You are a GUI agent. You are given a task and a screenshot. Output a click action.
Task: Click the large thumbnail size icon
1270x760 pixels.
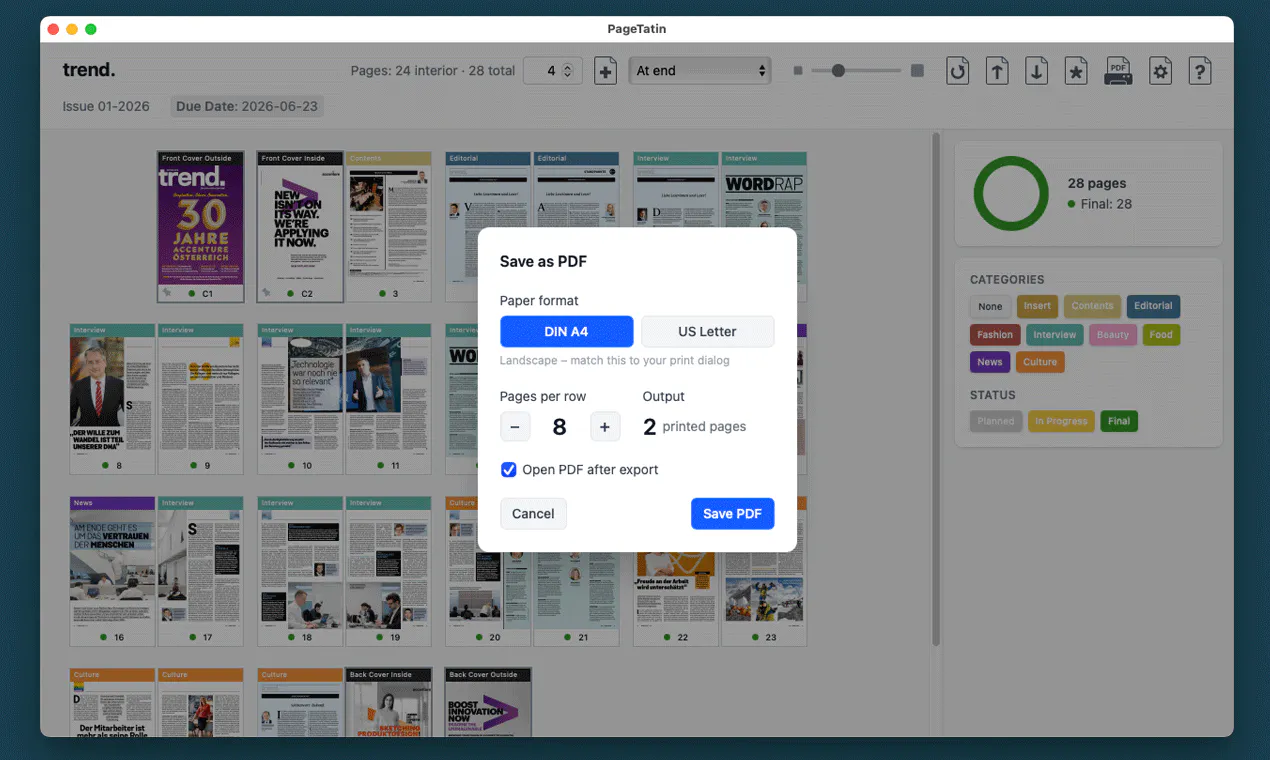tap(917, 71)
